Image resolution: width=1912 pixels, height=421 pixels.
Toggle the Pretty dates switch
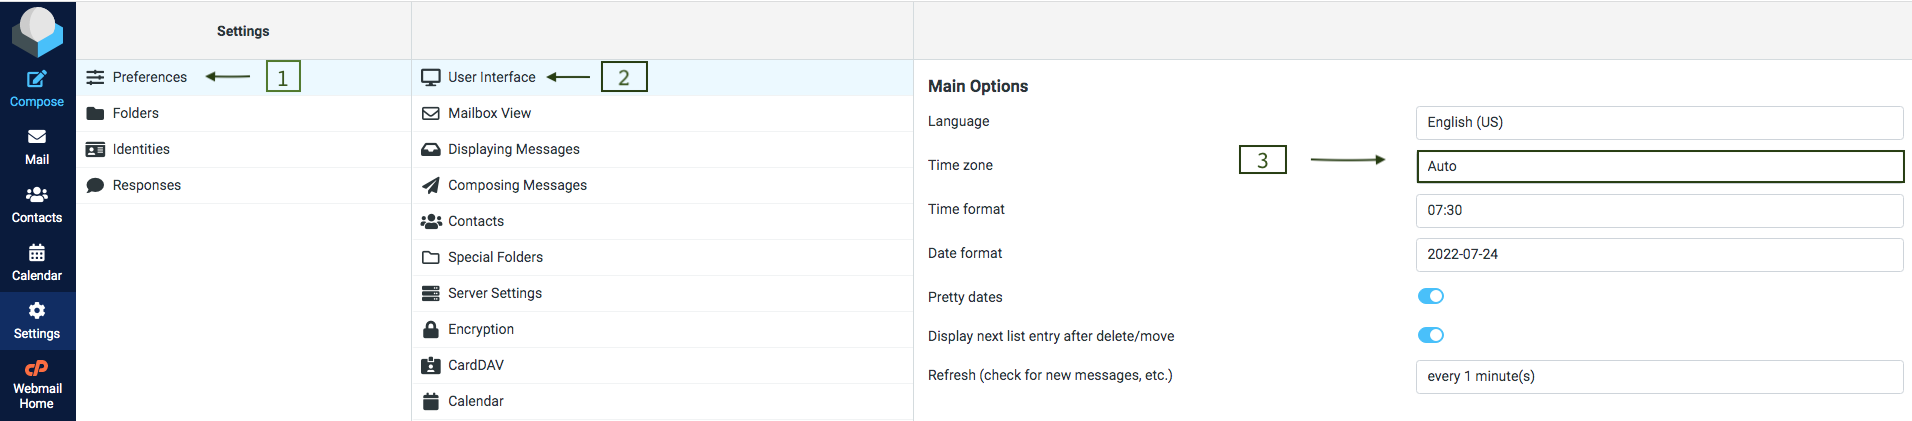(1431, 296)
